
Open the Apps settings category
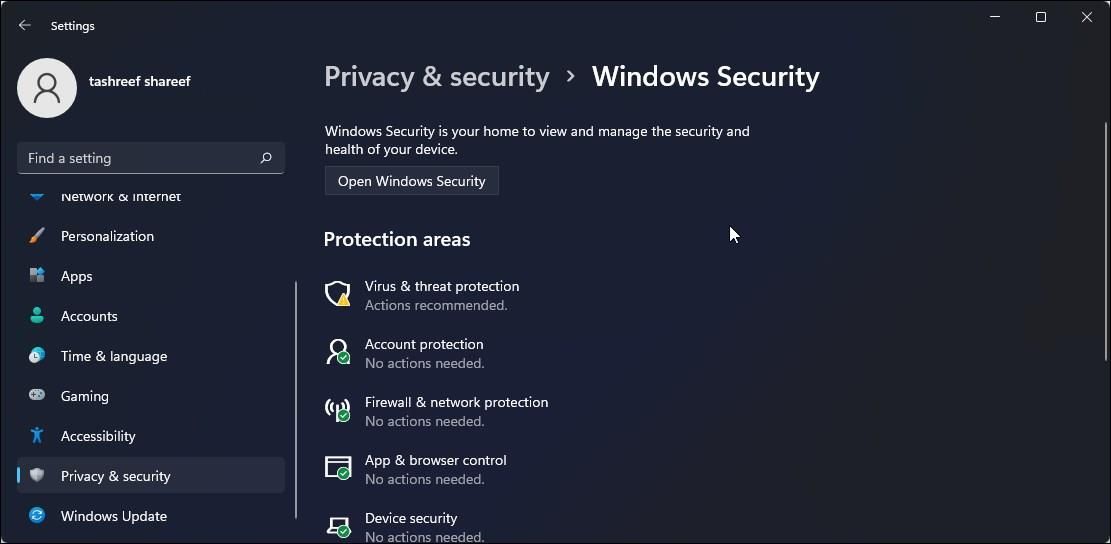click(76, 276)
